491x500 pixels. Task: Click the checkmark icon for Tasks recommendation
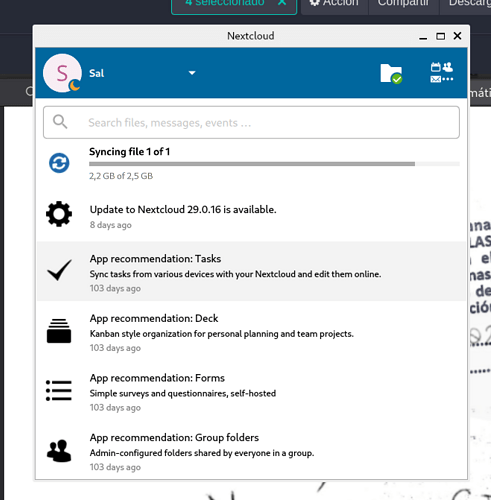[59, 270]
